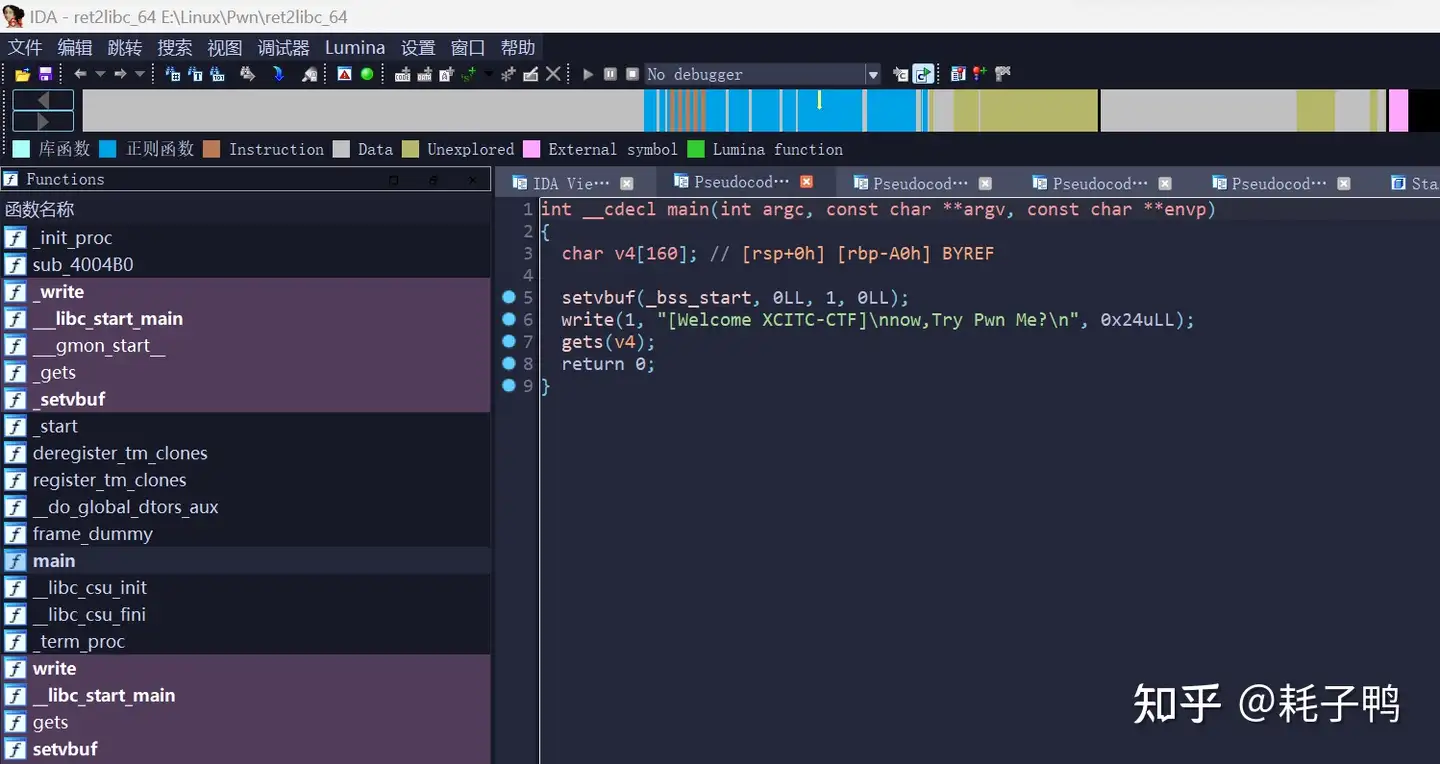
Task: Click the X undefine icon in toolbar
Action: [x=553, y=74]
